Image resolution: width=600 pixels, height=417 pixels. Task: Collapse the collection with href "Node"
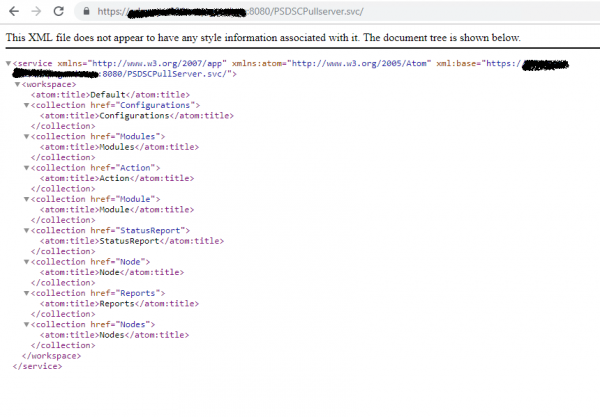point(28,261)
